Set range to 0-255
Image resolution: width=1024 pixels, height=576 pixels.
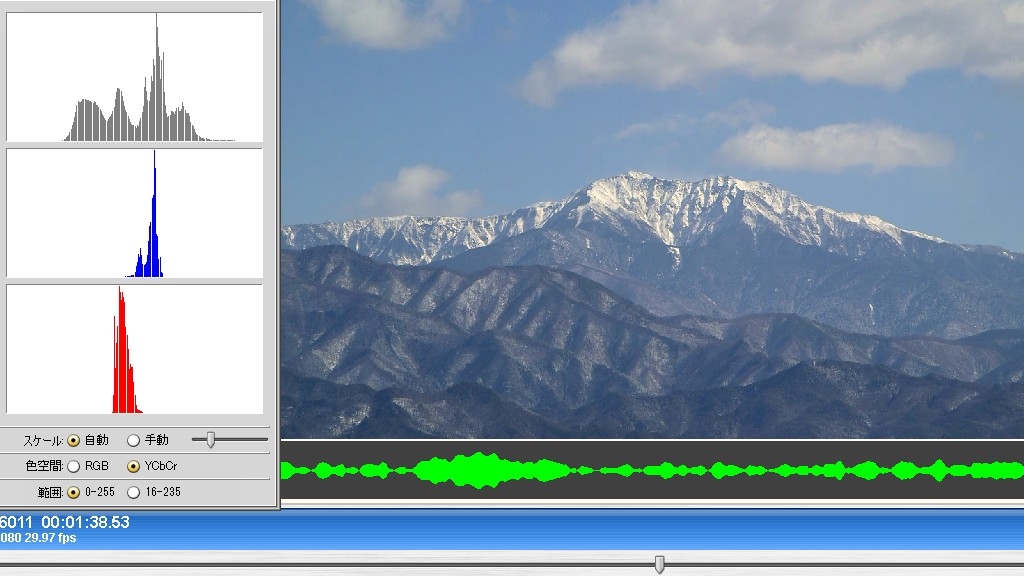74,492
